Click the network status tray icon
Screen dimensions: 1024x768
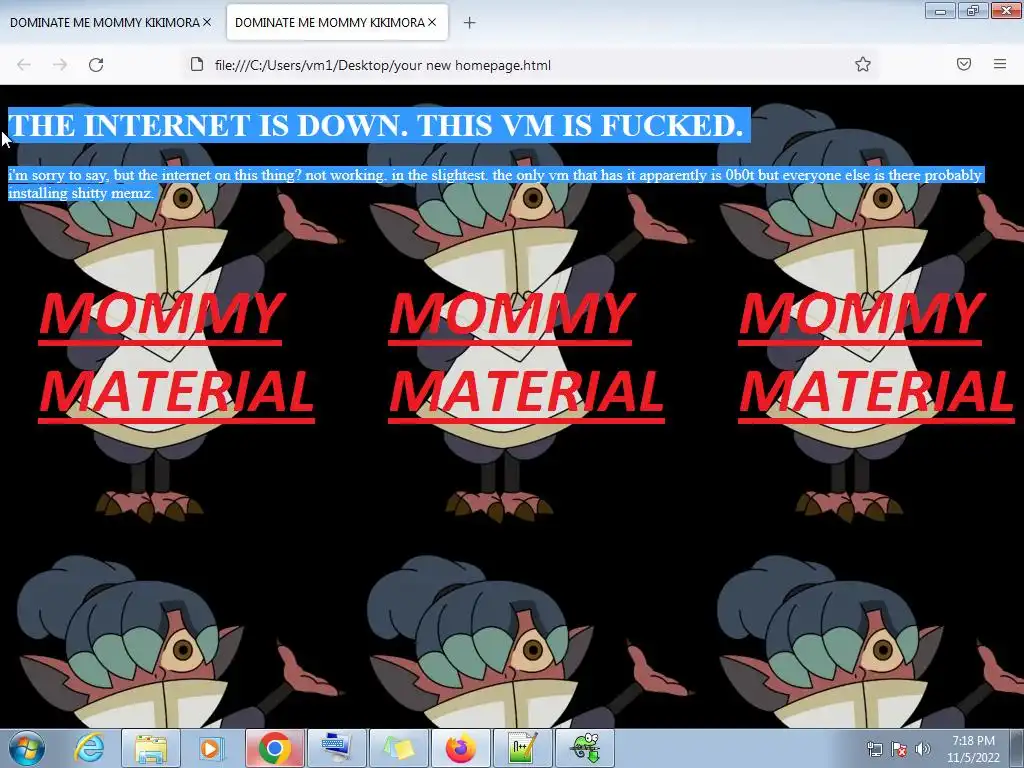tap(874, 749)
